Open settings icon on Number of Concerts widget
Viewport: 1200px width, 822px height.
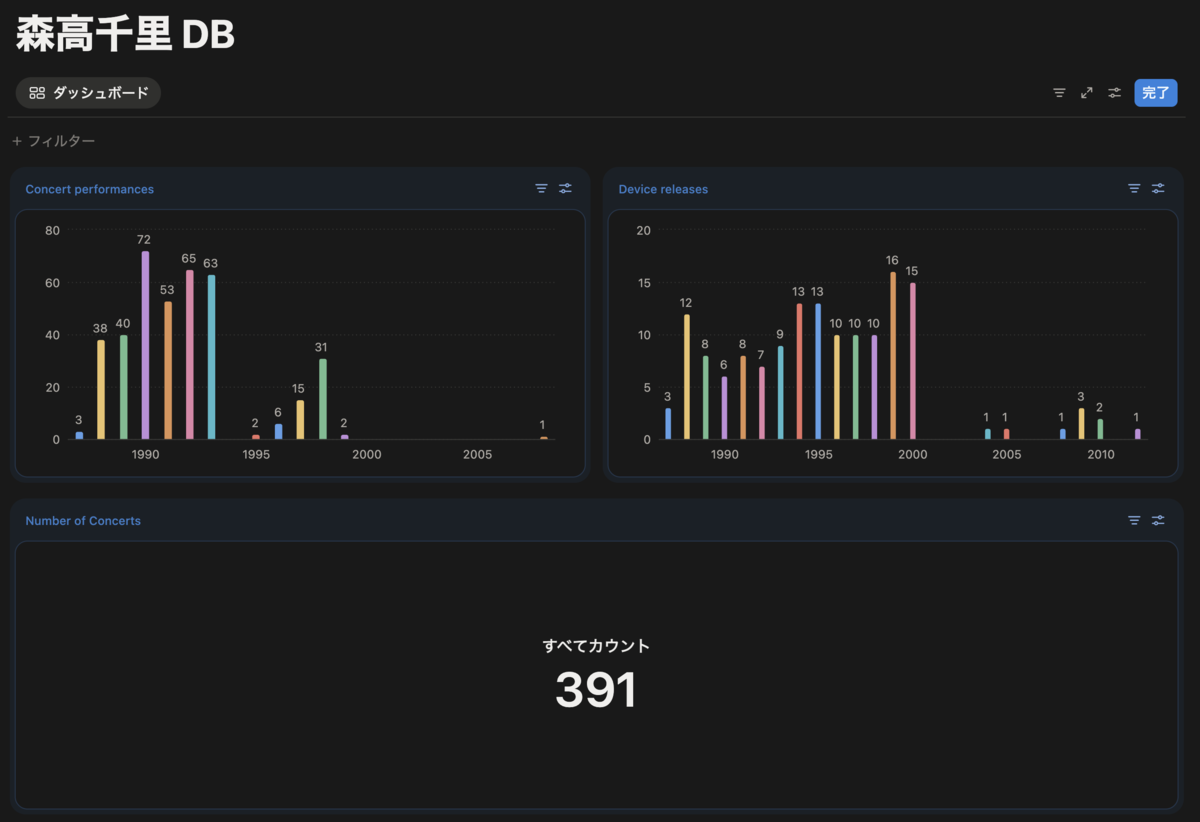click(x=1158, y=520)
